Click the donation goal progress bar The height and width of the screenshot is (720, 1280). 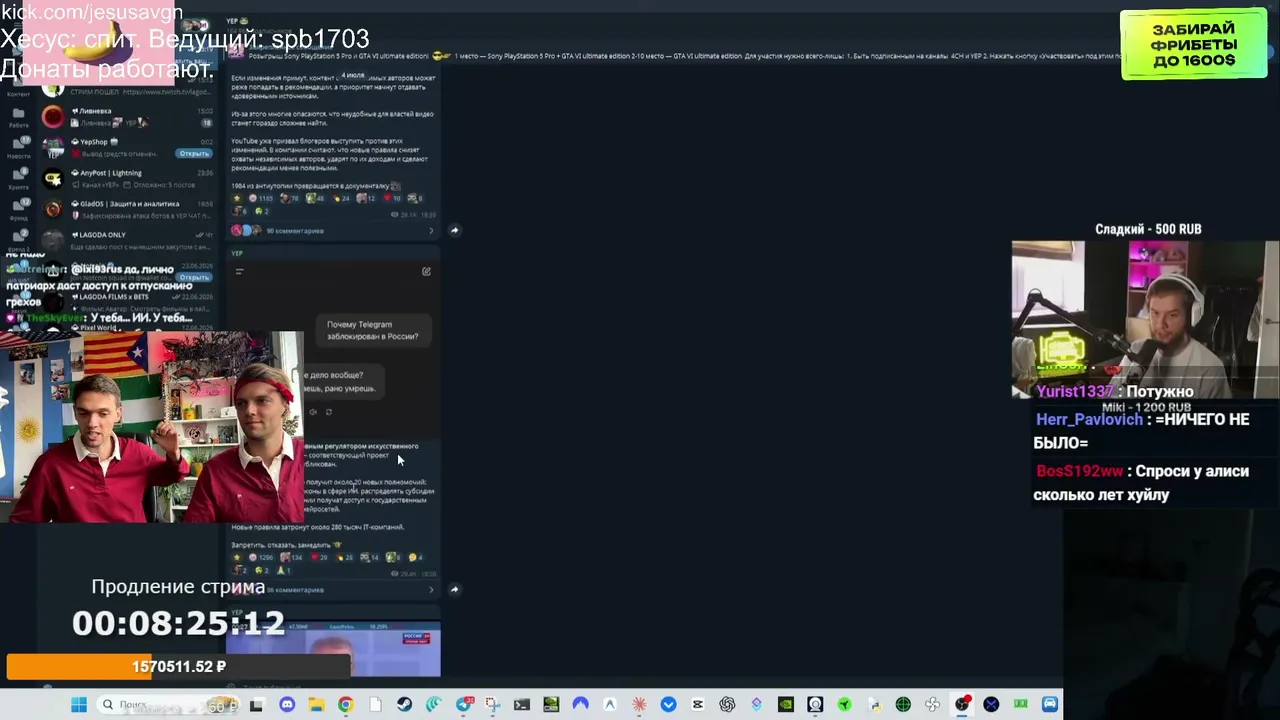pyautogui.click(x=179, y=667)
